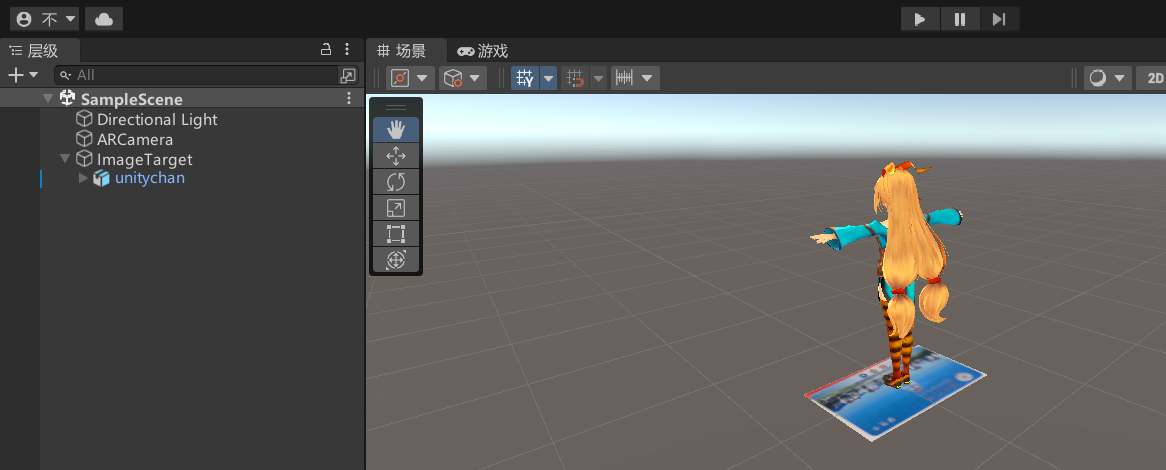Select the Hand view tool

[x=396, y=130]
